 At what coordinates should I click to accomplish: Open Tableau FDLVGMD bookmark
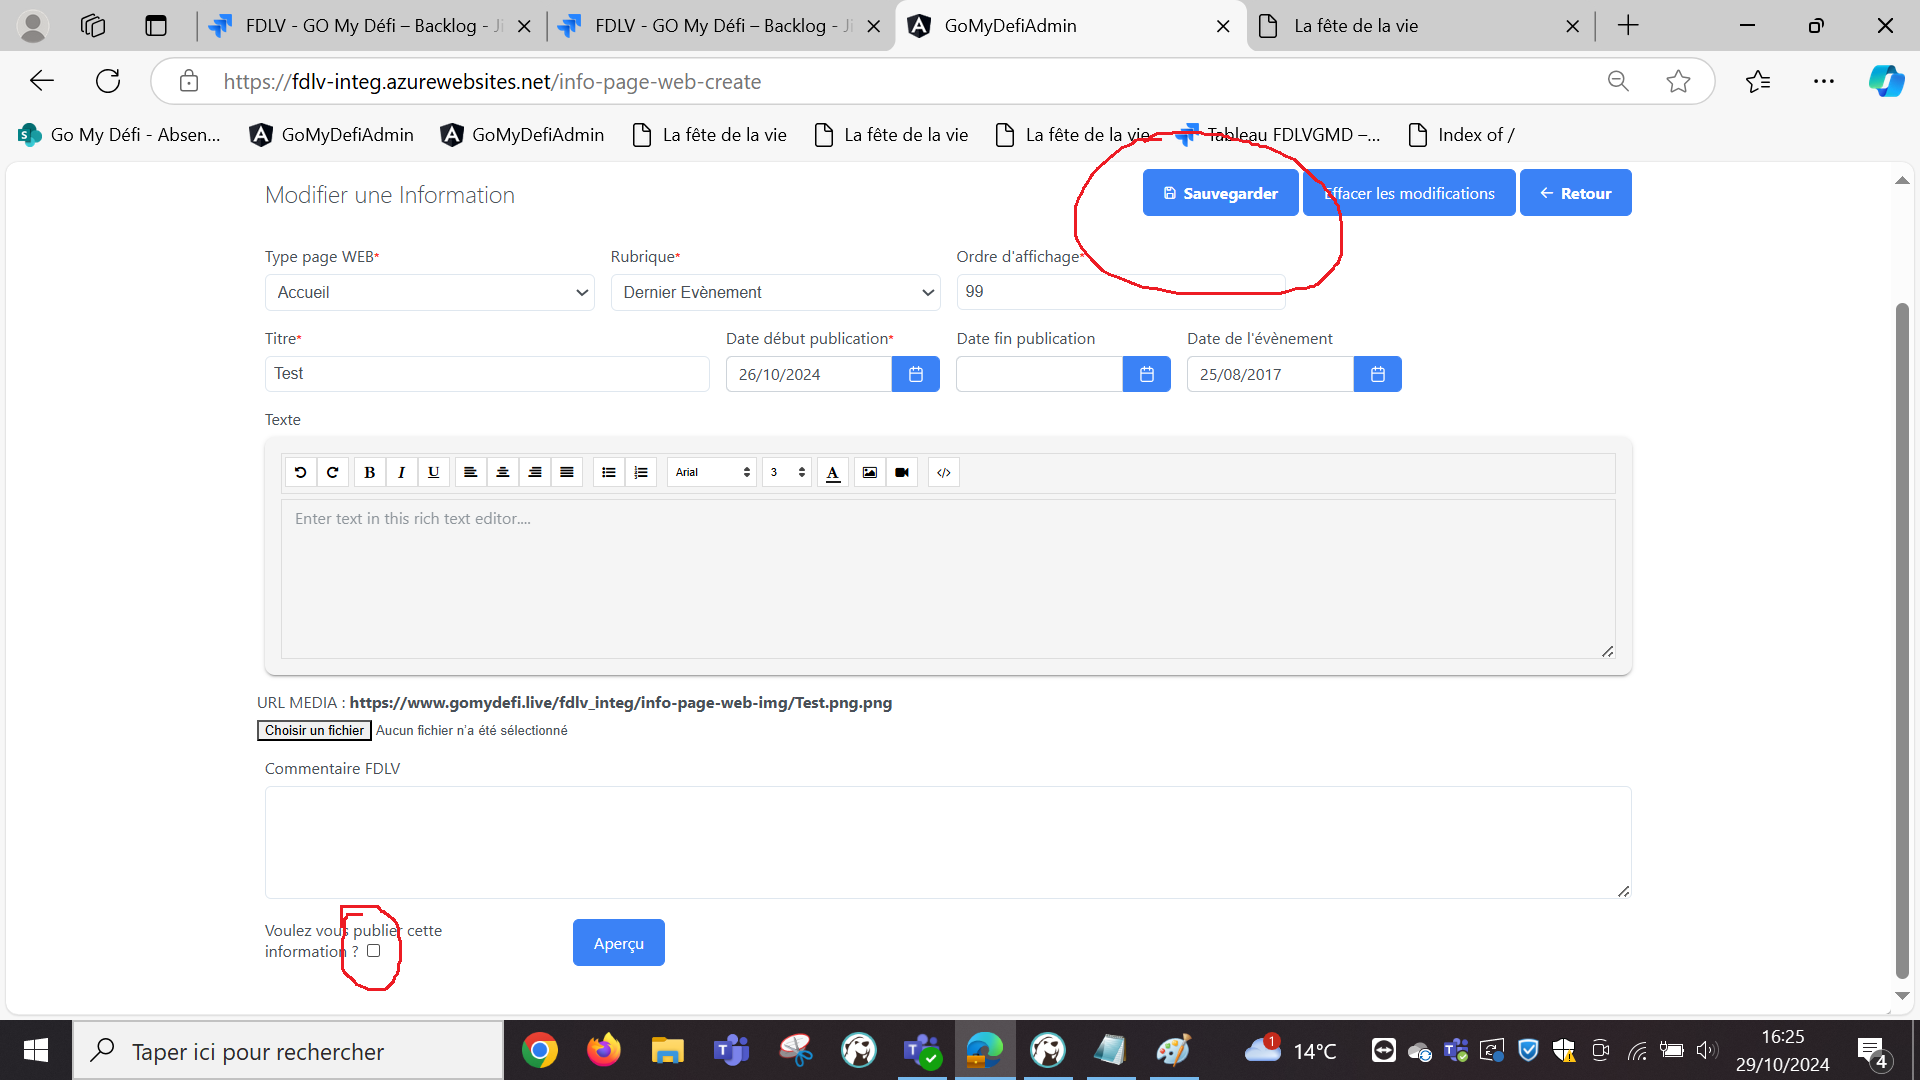pos(1278,135)
